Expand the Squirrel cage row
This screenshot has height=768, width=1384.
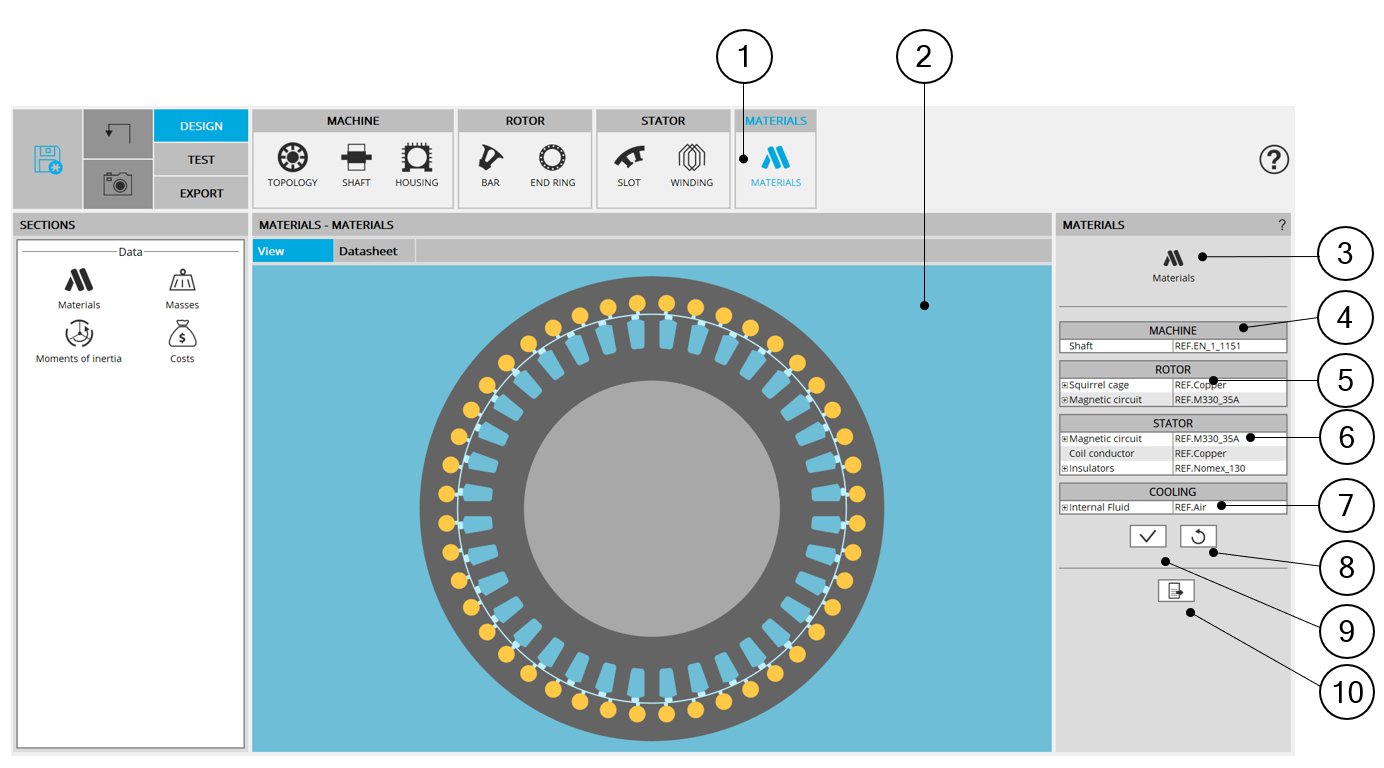point(1065,385)
